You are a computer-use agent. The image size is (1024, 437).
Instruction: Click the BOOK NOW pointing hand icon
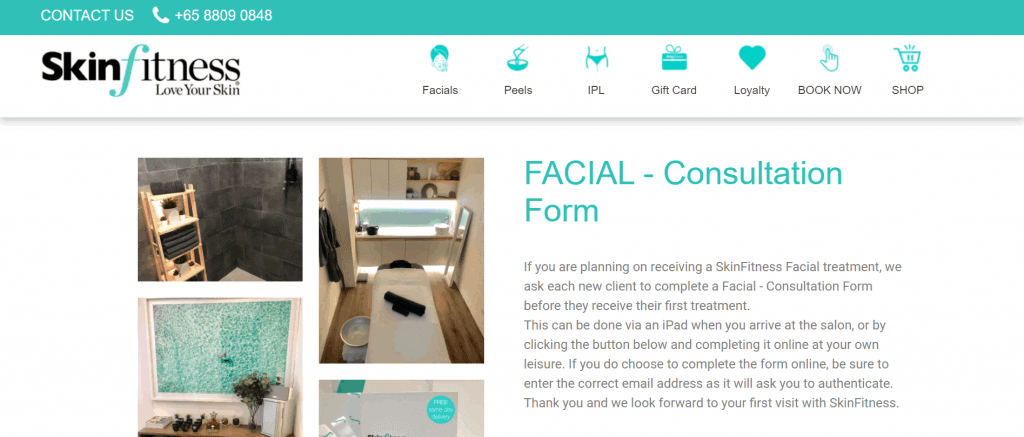(x=829, y=57)
